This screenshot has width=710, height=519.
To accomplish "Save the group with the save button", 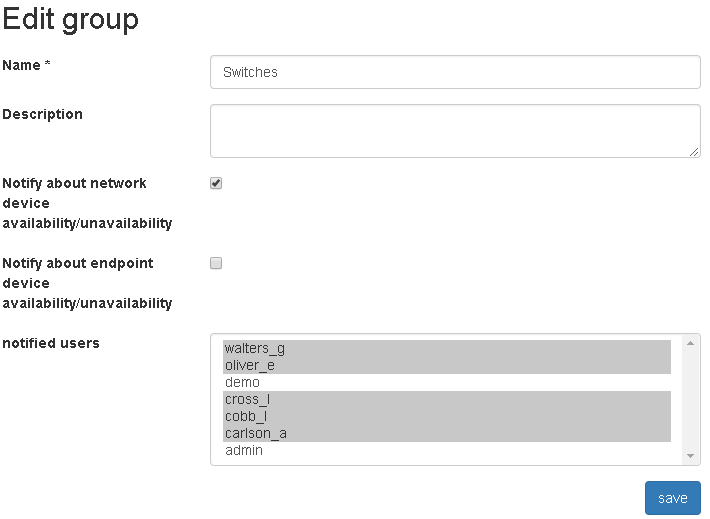I will click(x=672, y=498).
